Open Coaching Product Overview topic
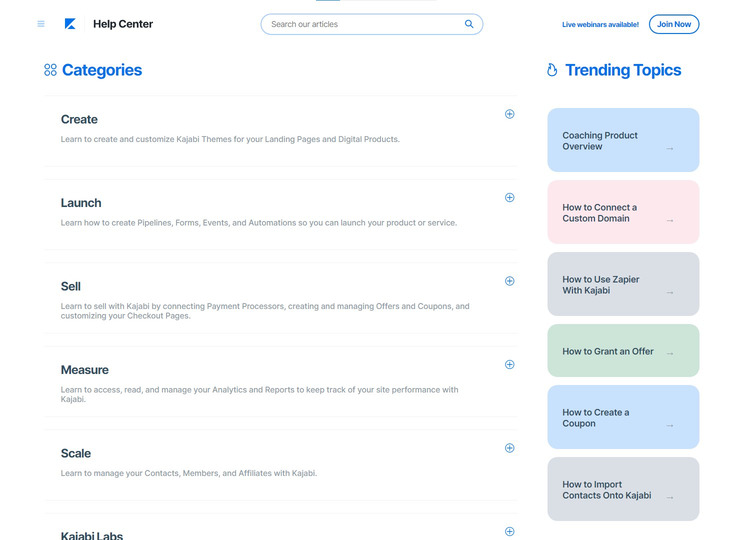 [623, 140]
